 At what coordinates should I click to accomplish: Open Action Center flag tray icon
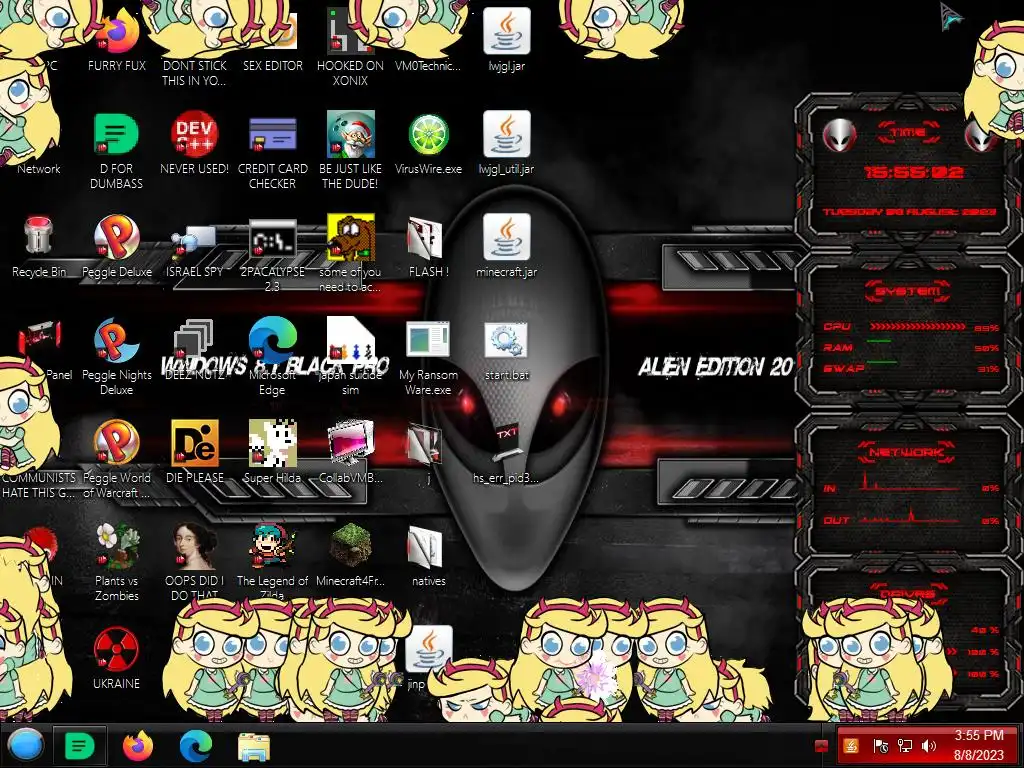click(880, 745)
